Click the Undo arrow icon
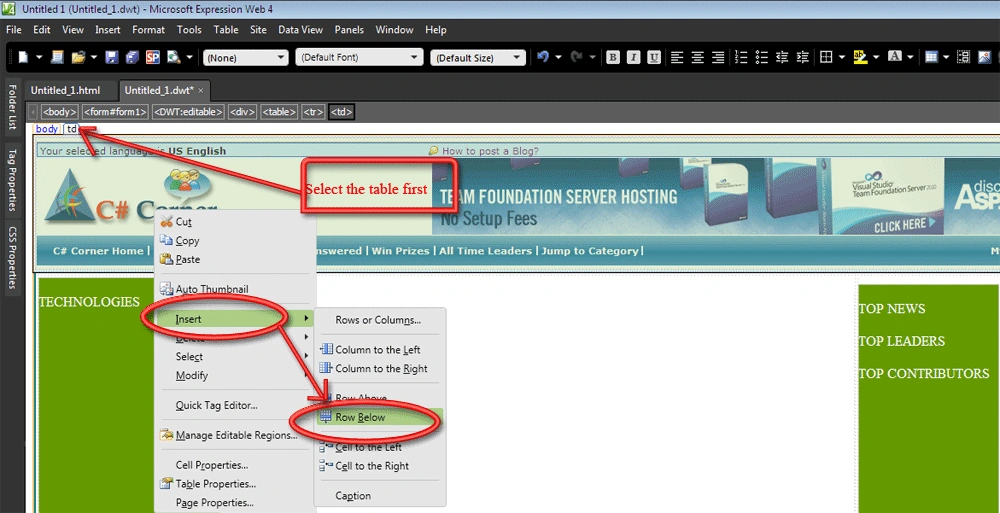Screen dimensions: 1000x513 (x=543, y=57)
